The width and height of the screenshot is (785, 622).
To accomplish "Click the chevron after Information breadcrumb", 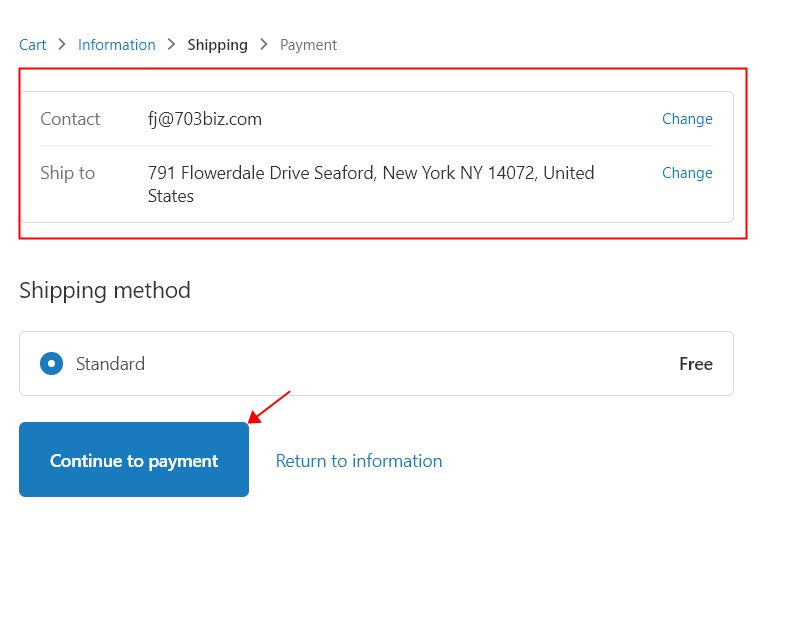I will pyautogui.click(x=171, y=45).
